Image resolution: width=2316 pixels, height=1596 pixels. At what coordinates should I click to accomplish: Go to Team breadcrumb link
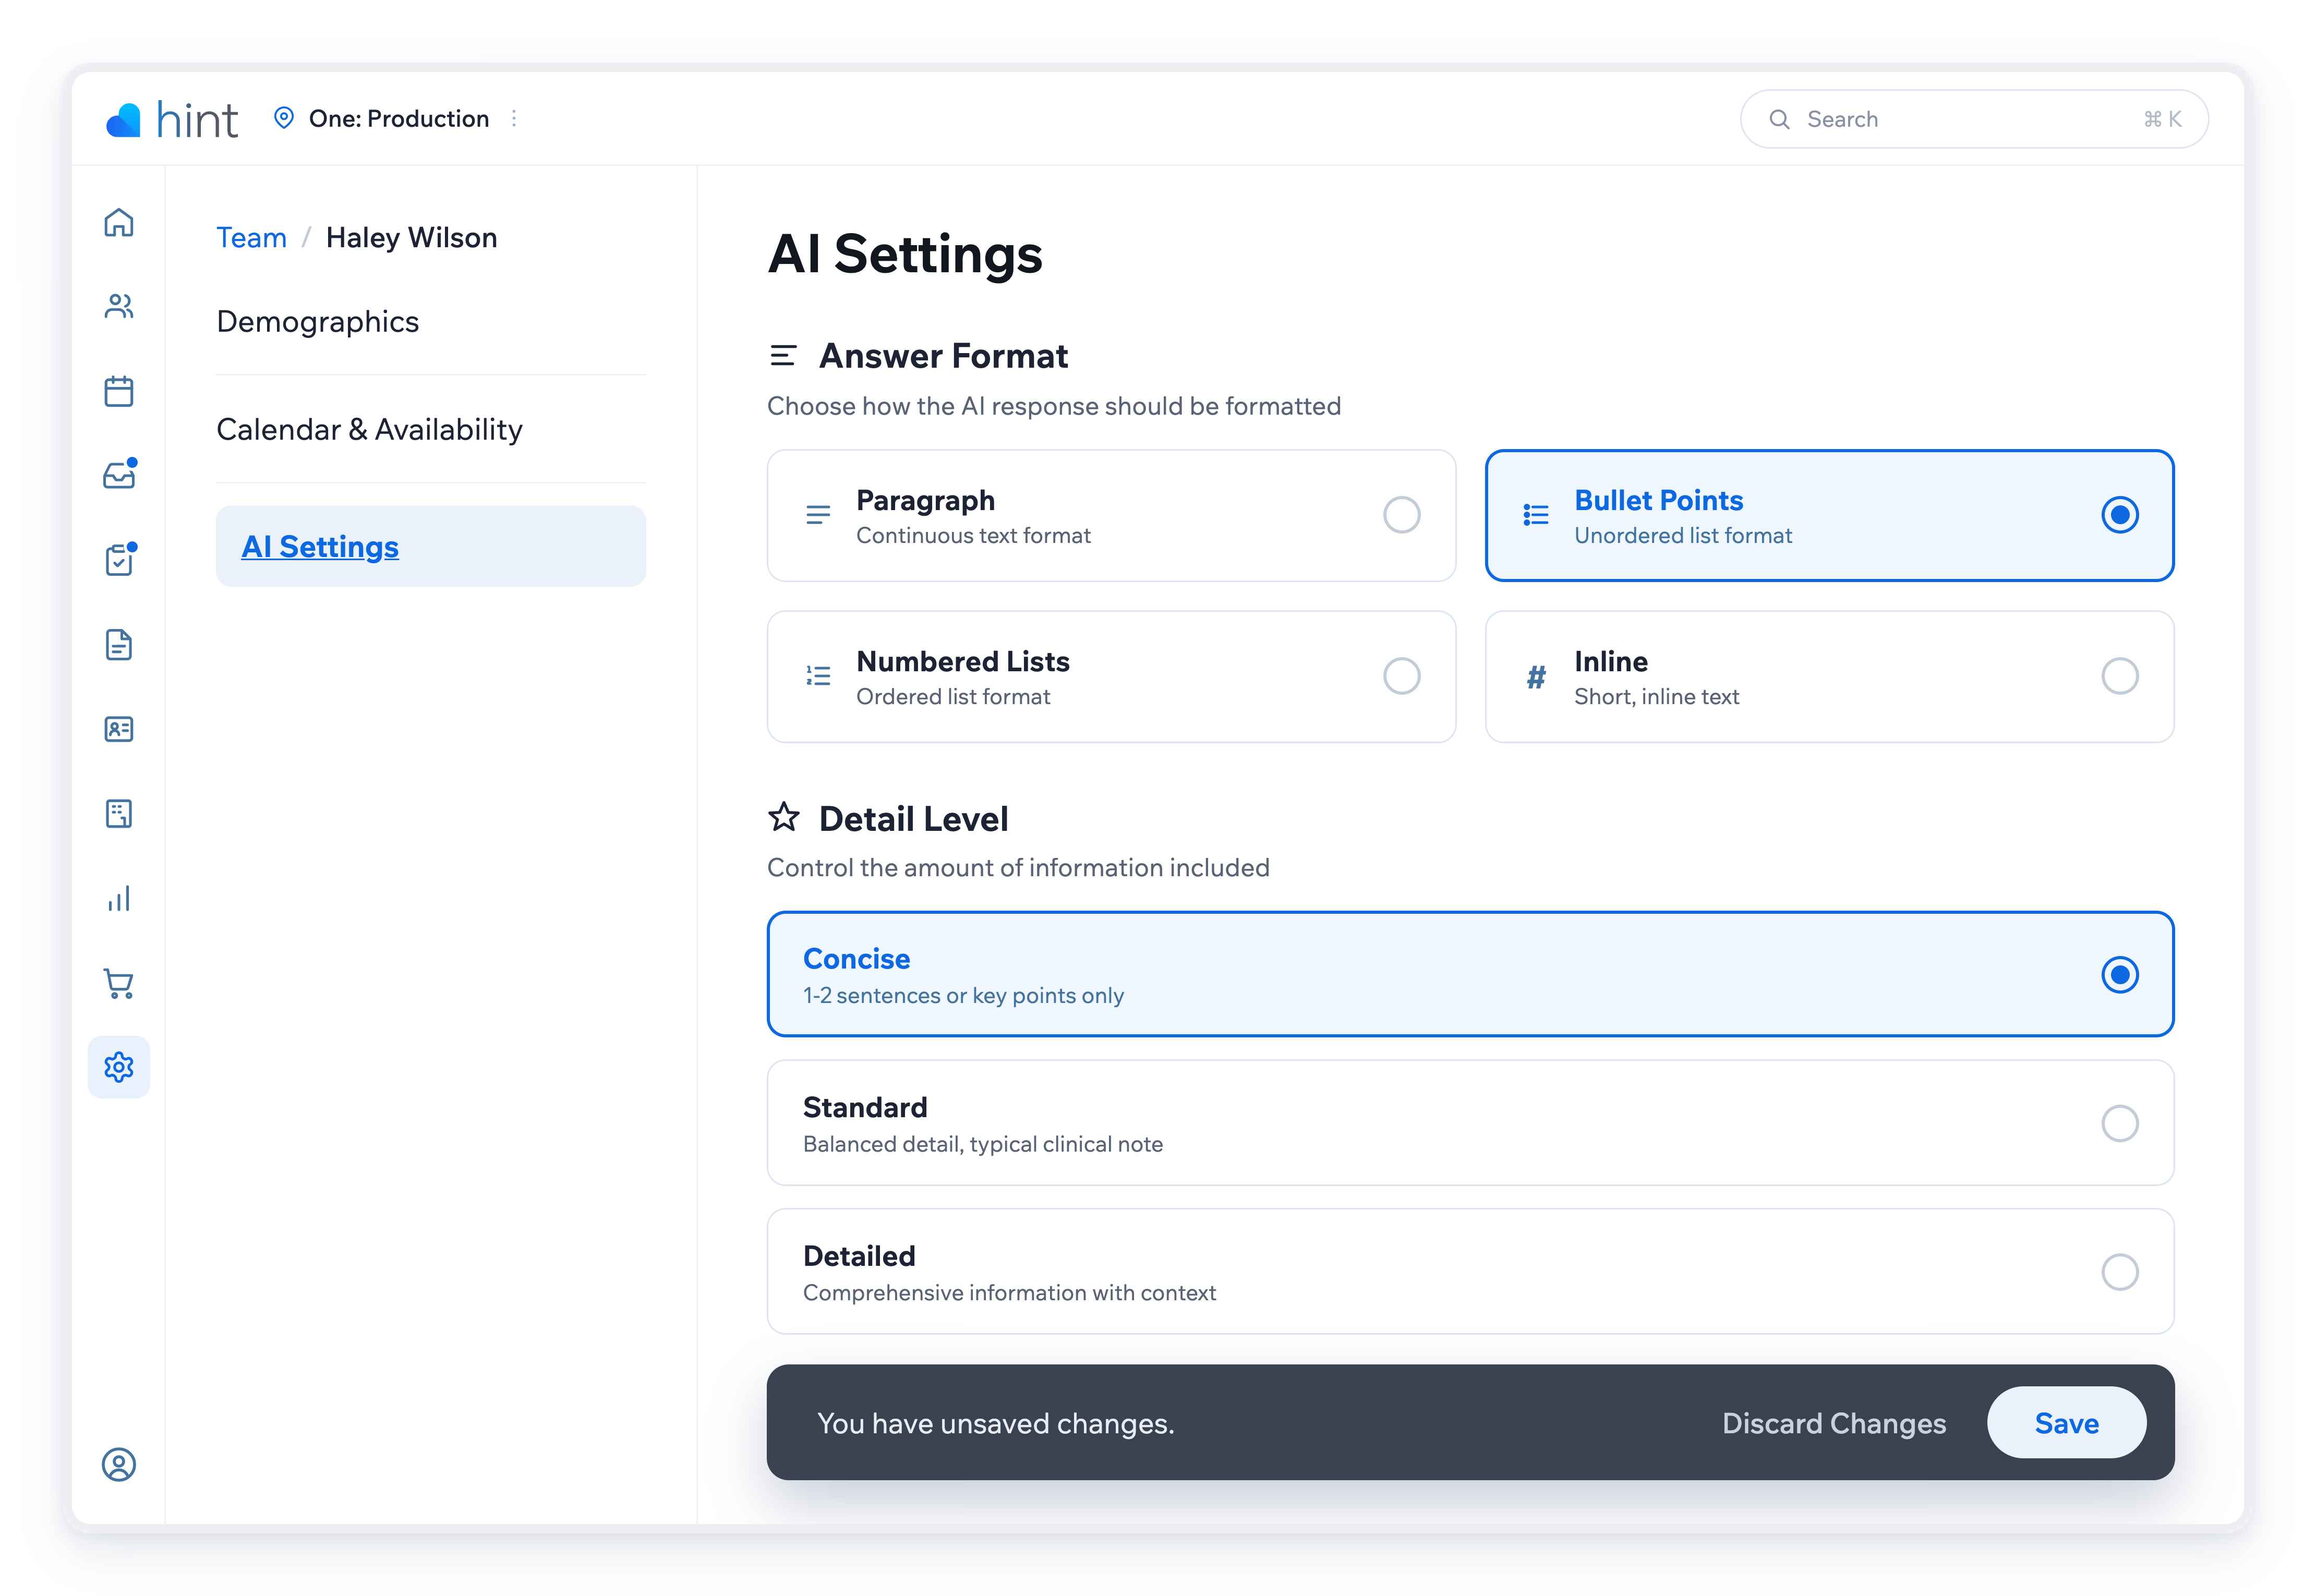click(251, 238)
